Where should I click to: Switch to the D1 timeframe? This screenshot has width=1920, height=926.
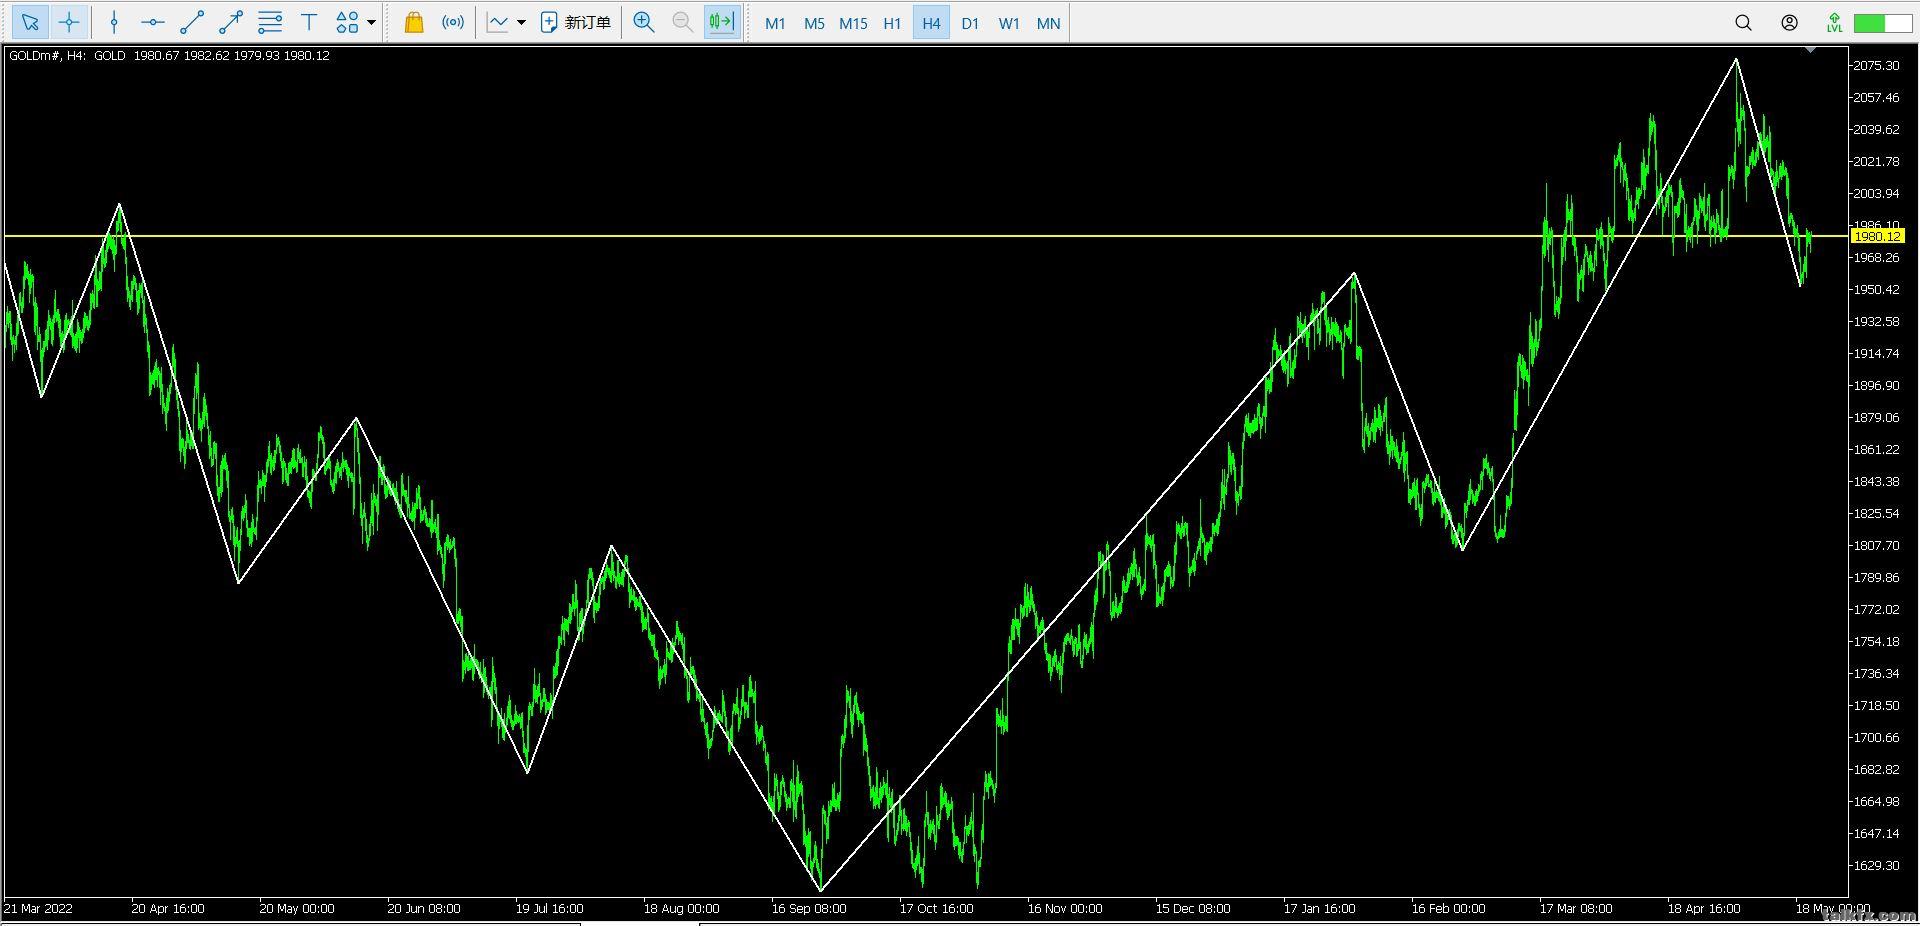click(970, 23)
